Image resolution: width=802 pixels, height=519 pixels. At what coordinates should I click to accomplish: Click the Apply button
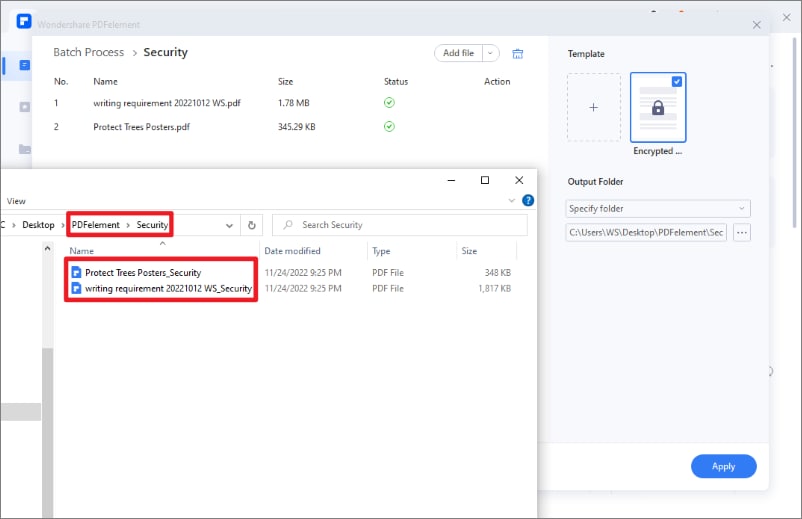pyautogui.click(x=723, y=466)
